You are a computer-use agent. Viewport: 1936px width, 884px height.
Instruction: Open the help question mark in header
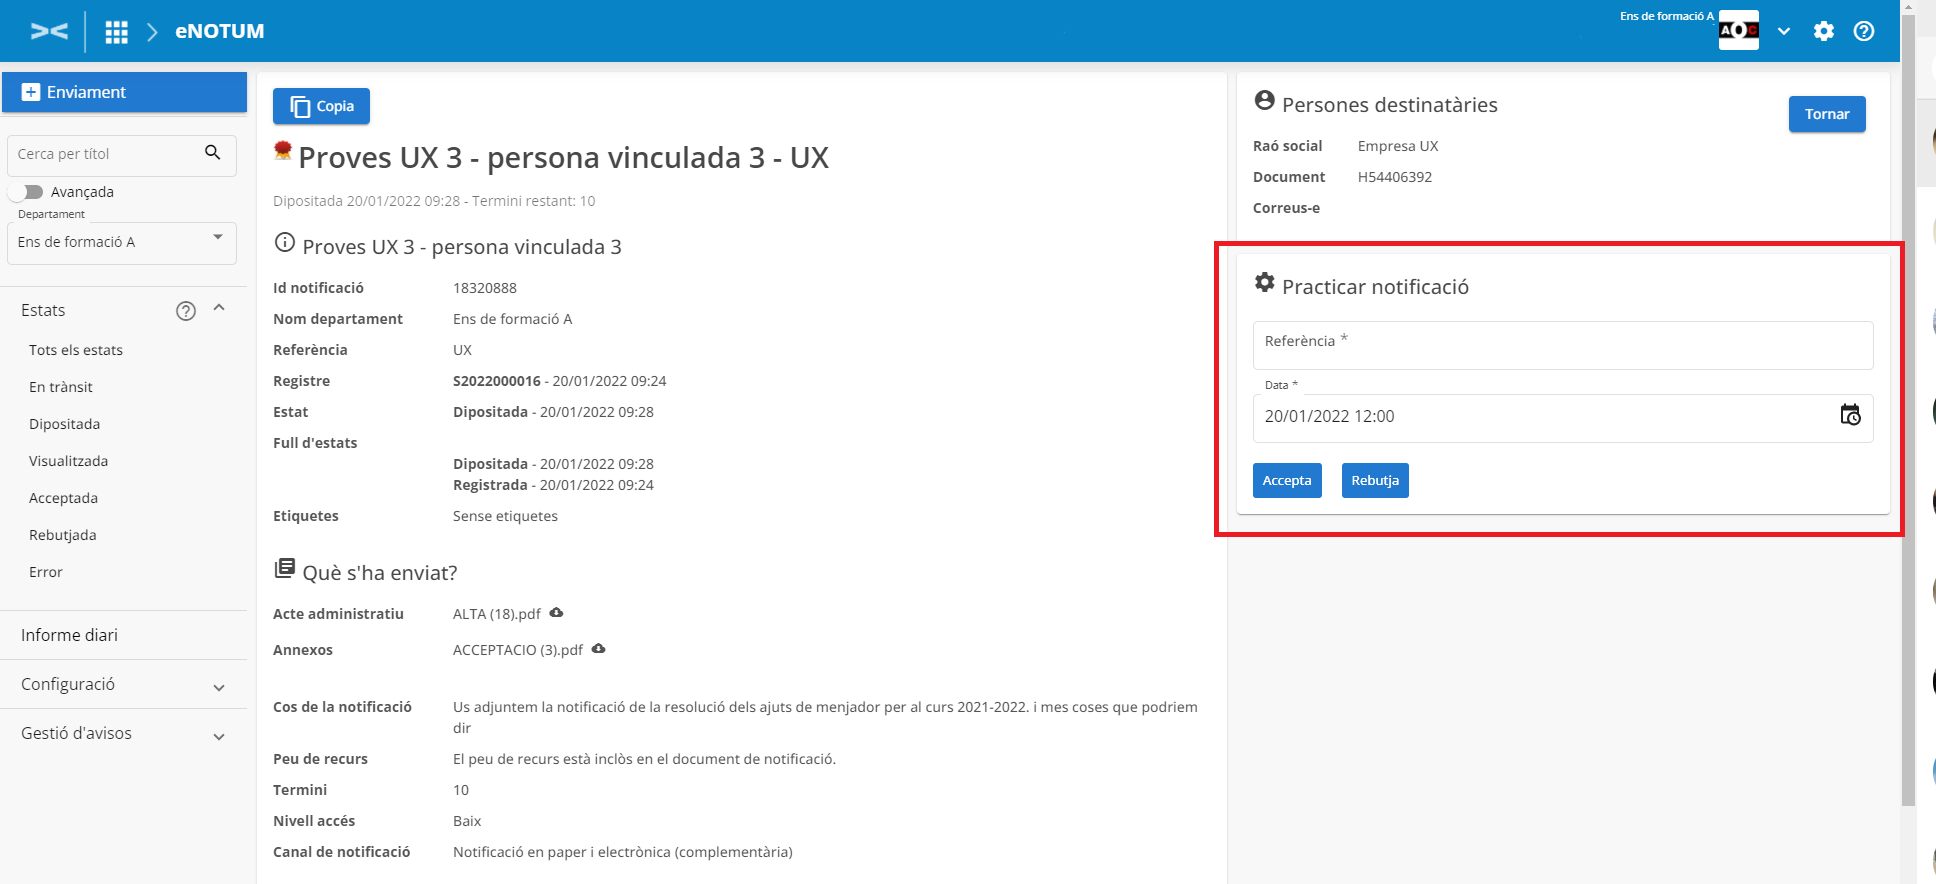[x=1864, y=31]
